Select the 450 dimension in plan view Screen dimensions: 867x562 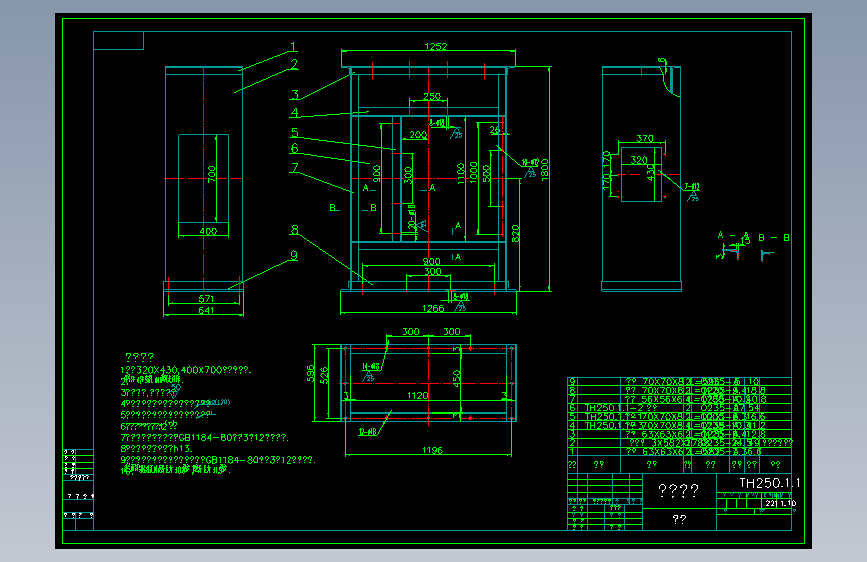[x=457, y=378]
